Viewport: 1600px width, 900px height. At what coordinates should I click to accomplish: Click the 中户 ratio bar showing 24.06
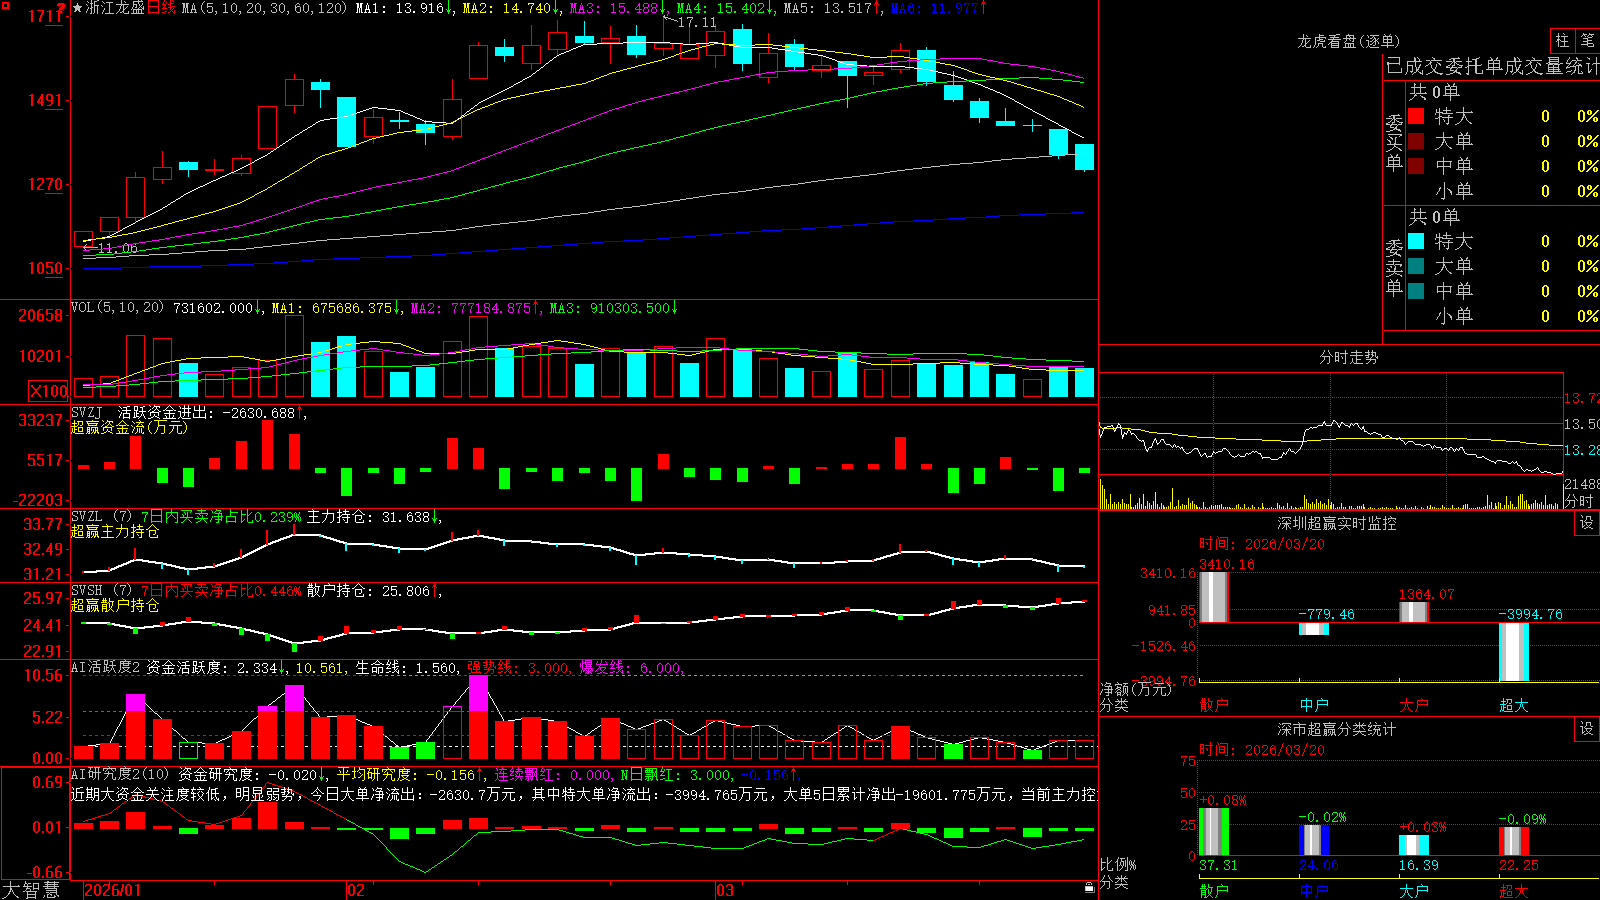(x=1314, y=840)
